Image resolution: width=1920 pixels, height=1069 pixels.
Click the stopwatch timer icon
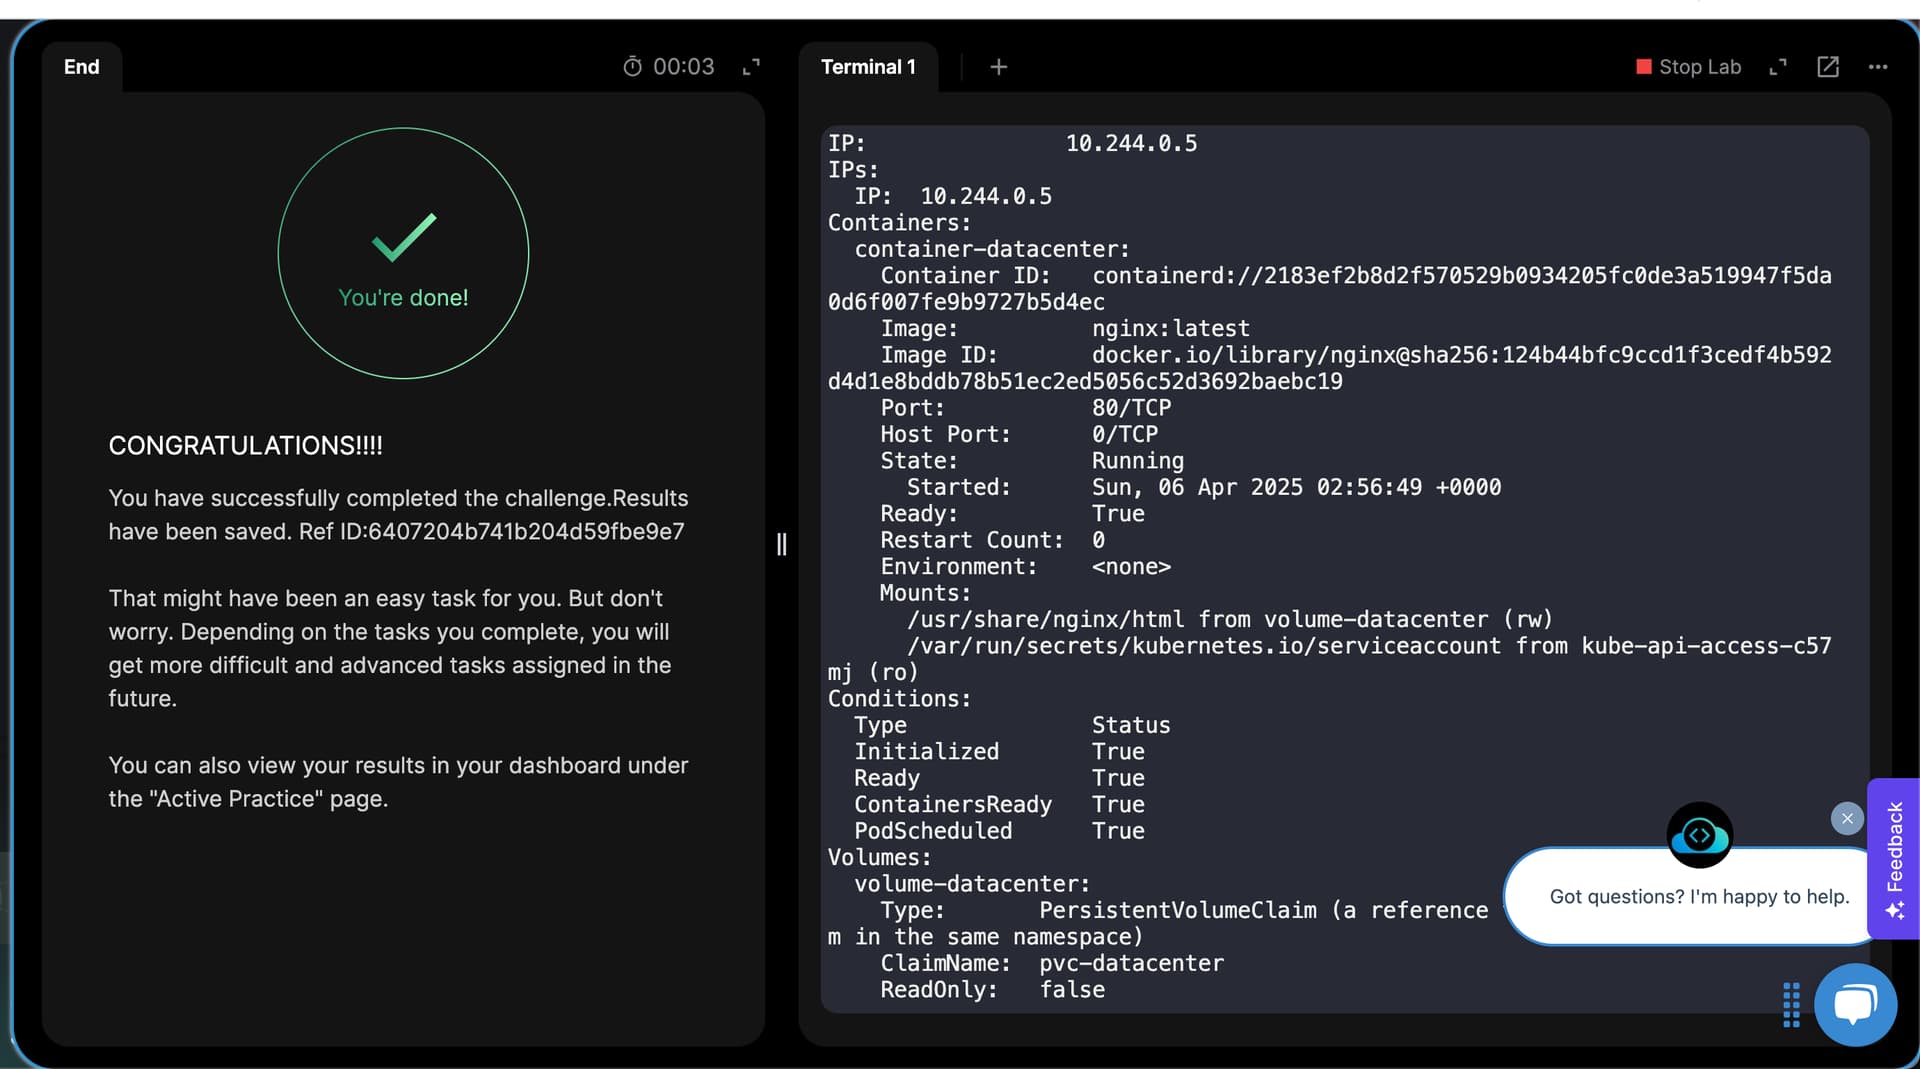pyautogui.click(x=632, y=67)
